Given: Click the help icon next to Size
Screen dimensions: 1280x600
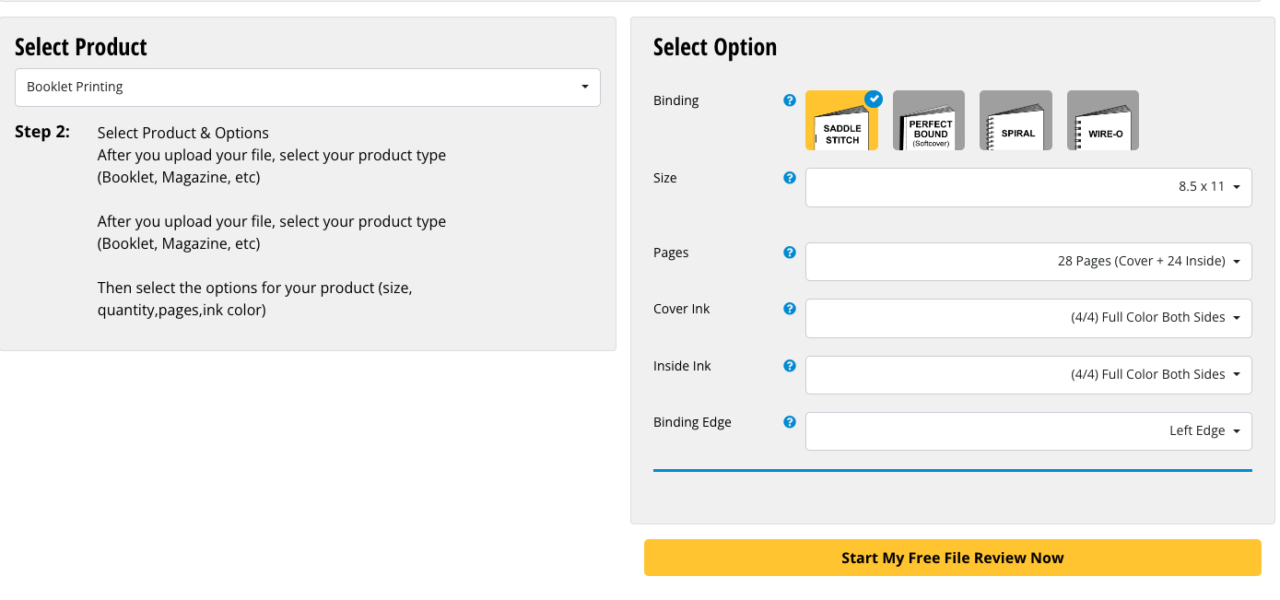Looking at the screenshot, I should click(789, 178).
